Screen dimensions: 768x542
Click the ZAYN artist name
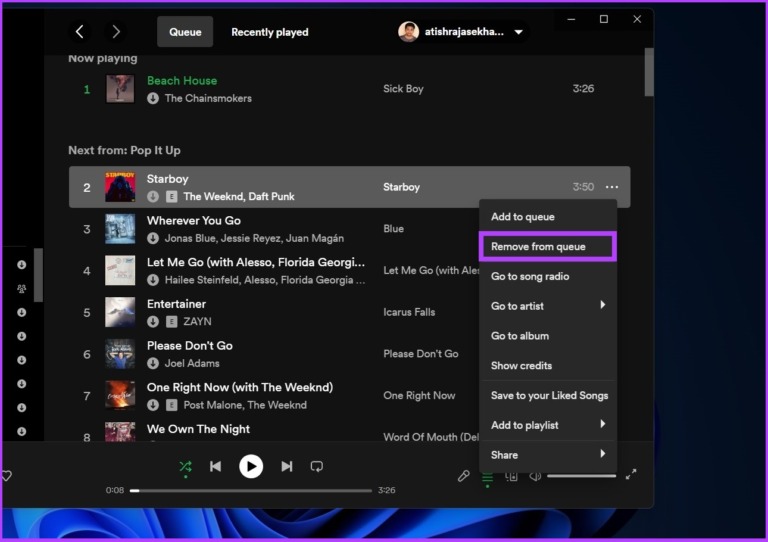(x=197, y=322)
